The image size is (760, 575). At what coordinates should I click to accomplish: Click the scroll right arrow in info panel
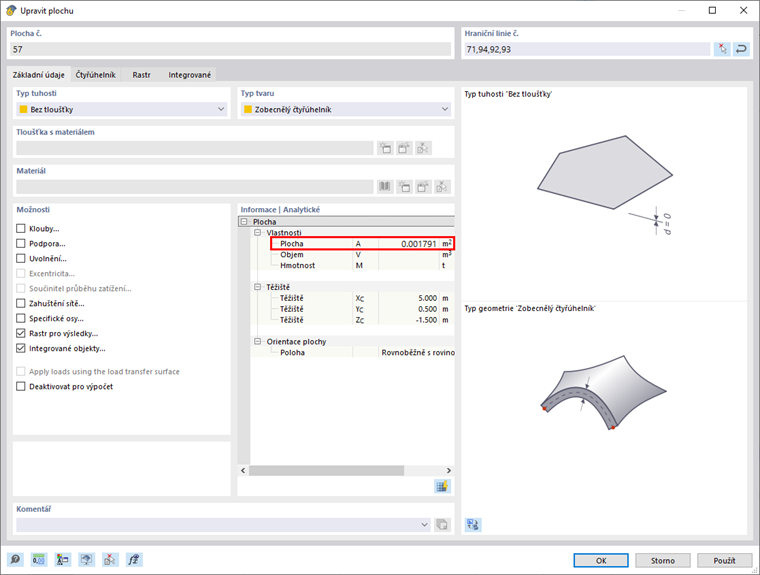pos(449,470)
